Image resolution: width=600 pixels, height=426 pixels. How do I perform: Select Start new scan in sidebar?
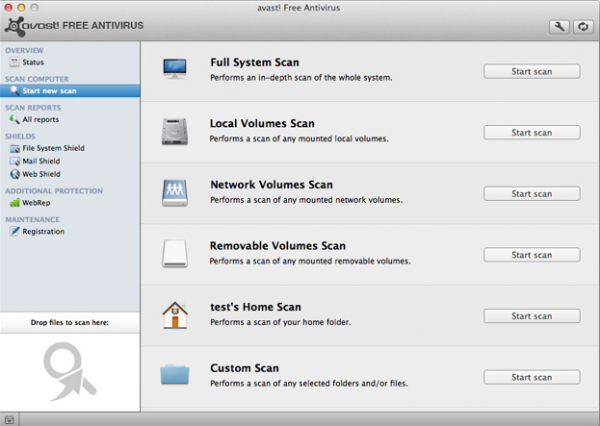pyautogui.click(x=70, y=91)
